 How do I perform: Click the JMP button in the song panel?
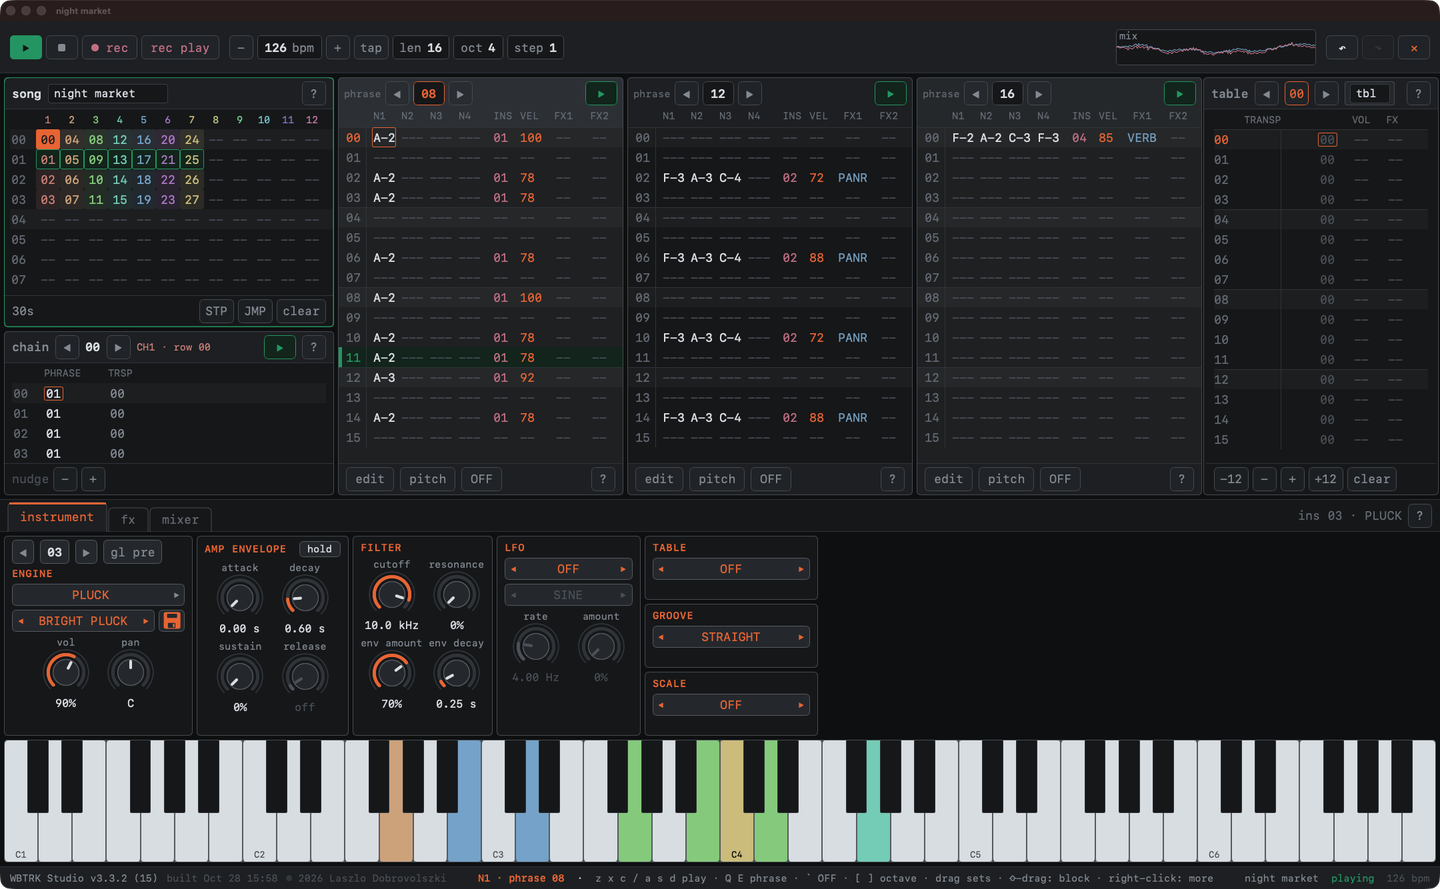click(x=255, y=311)
